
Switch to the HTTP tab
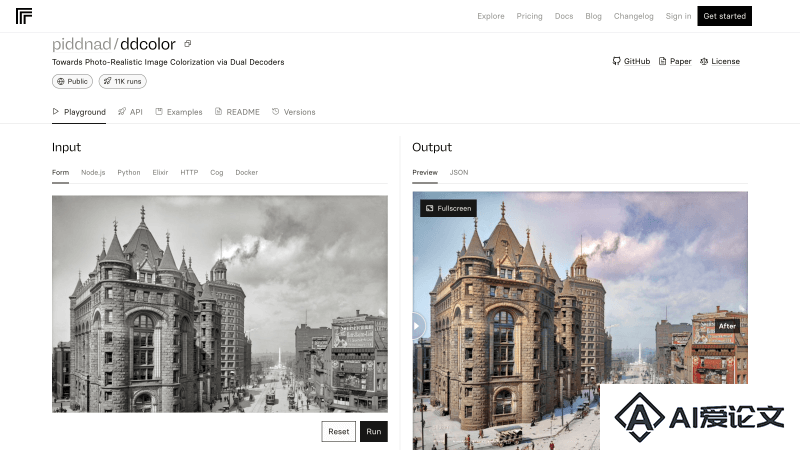click(189, 172)
